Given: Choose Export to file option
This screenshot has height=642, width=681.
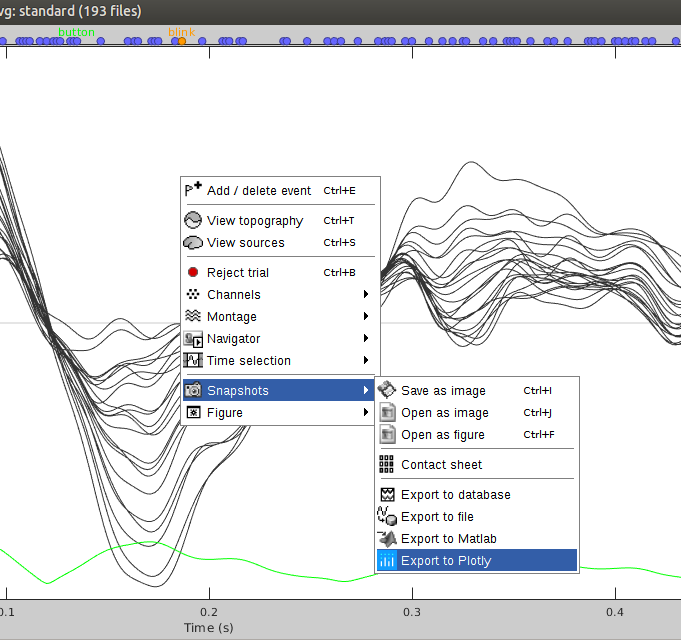Looking at the screenshot, I should coord(437,517).
